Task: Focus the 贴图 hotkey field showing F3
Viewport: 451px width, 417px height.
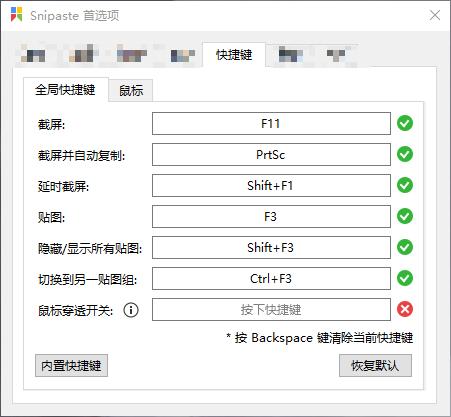Action: 271,217
